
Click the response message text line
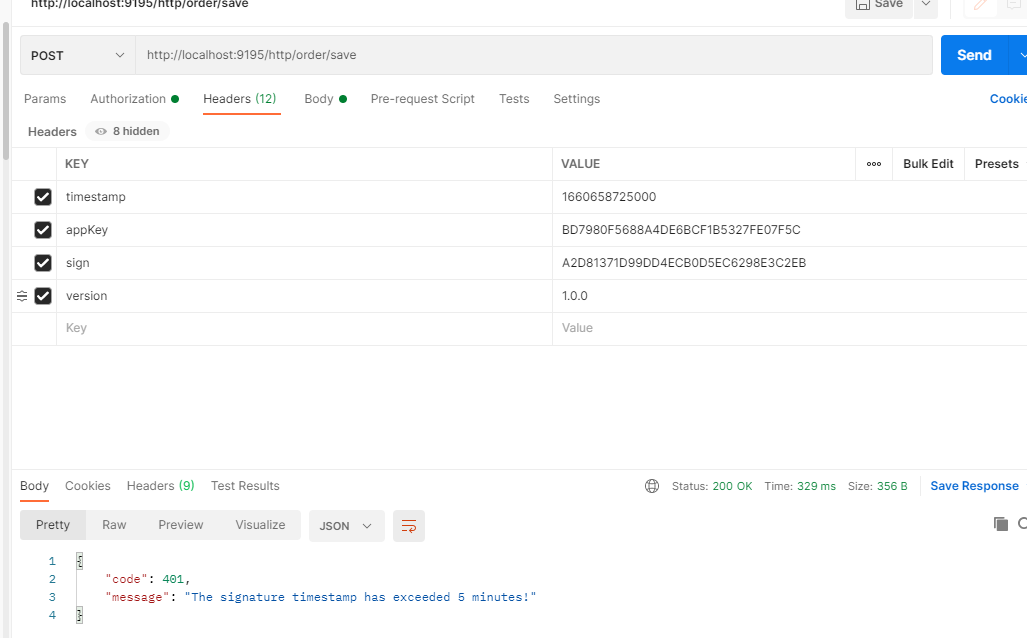pos(321,597)
